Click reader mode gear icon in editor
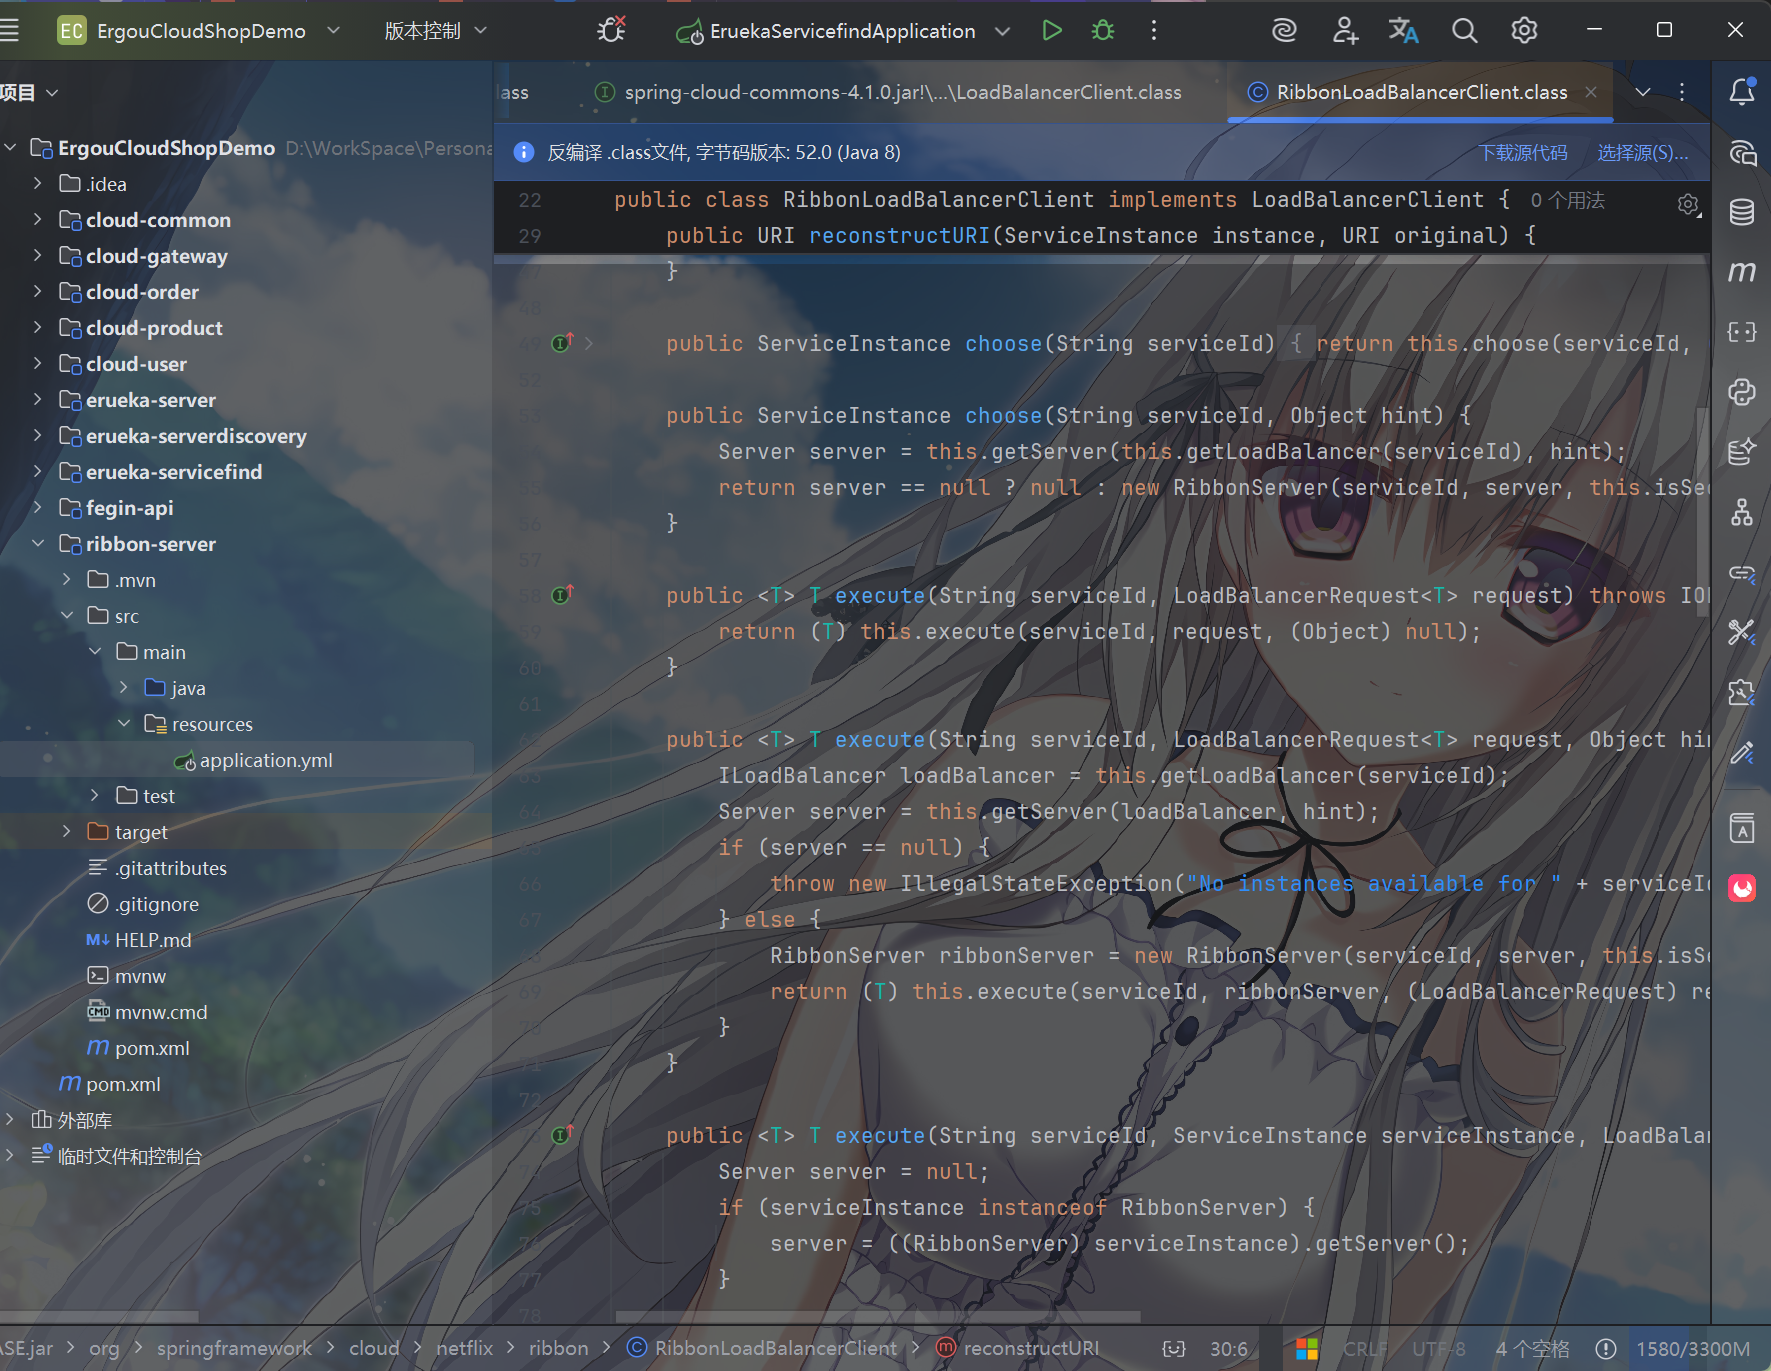The height and width of the screenshot is (1371, 1771). click(1688, 205)
